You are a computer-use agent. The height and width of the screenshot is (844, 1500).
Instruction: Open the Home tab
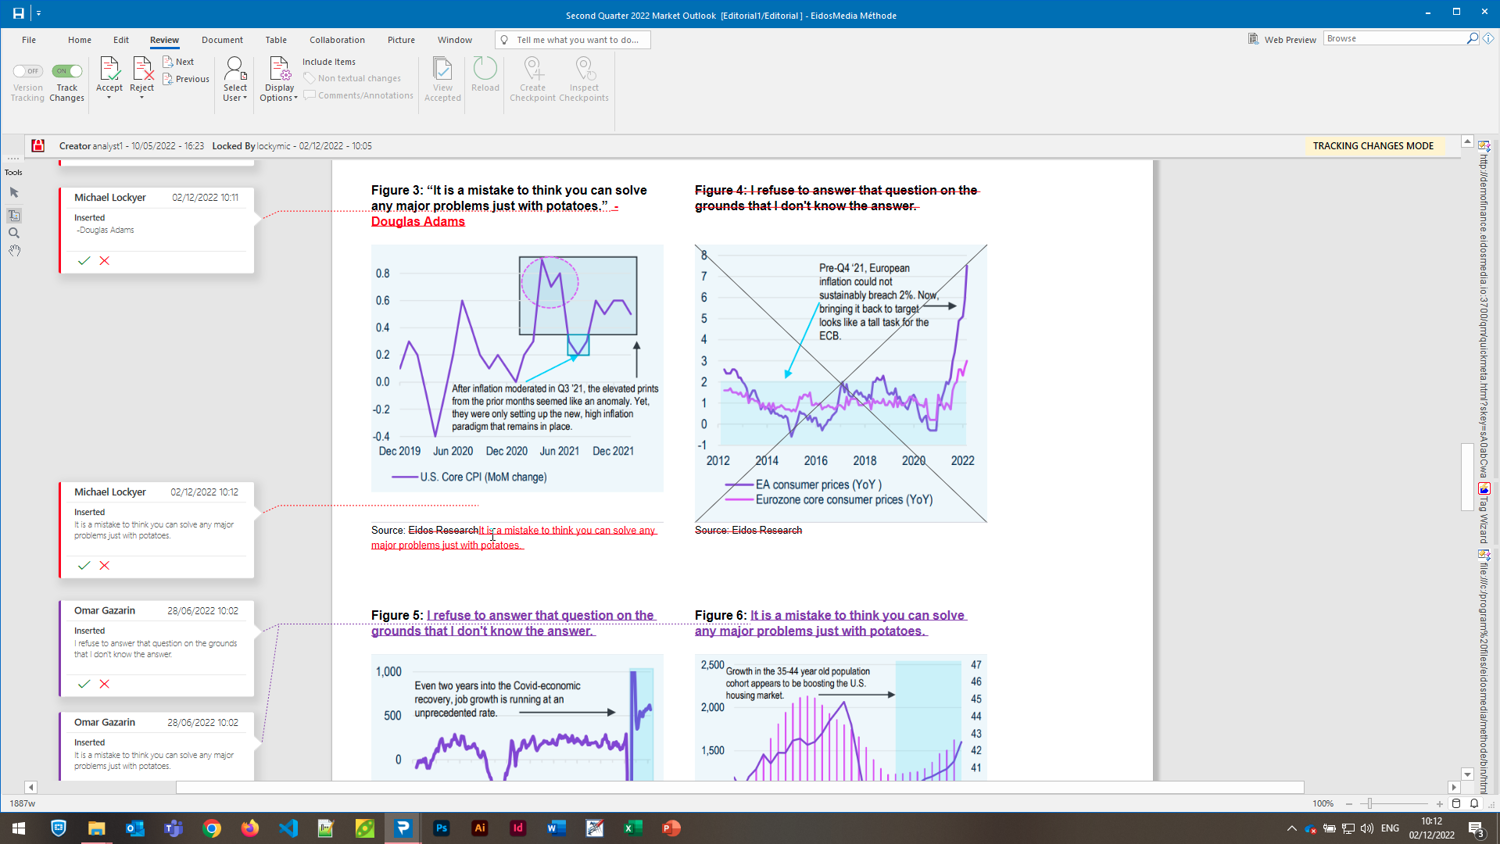coord(79,40)
